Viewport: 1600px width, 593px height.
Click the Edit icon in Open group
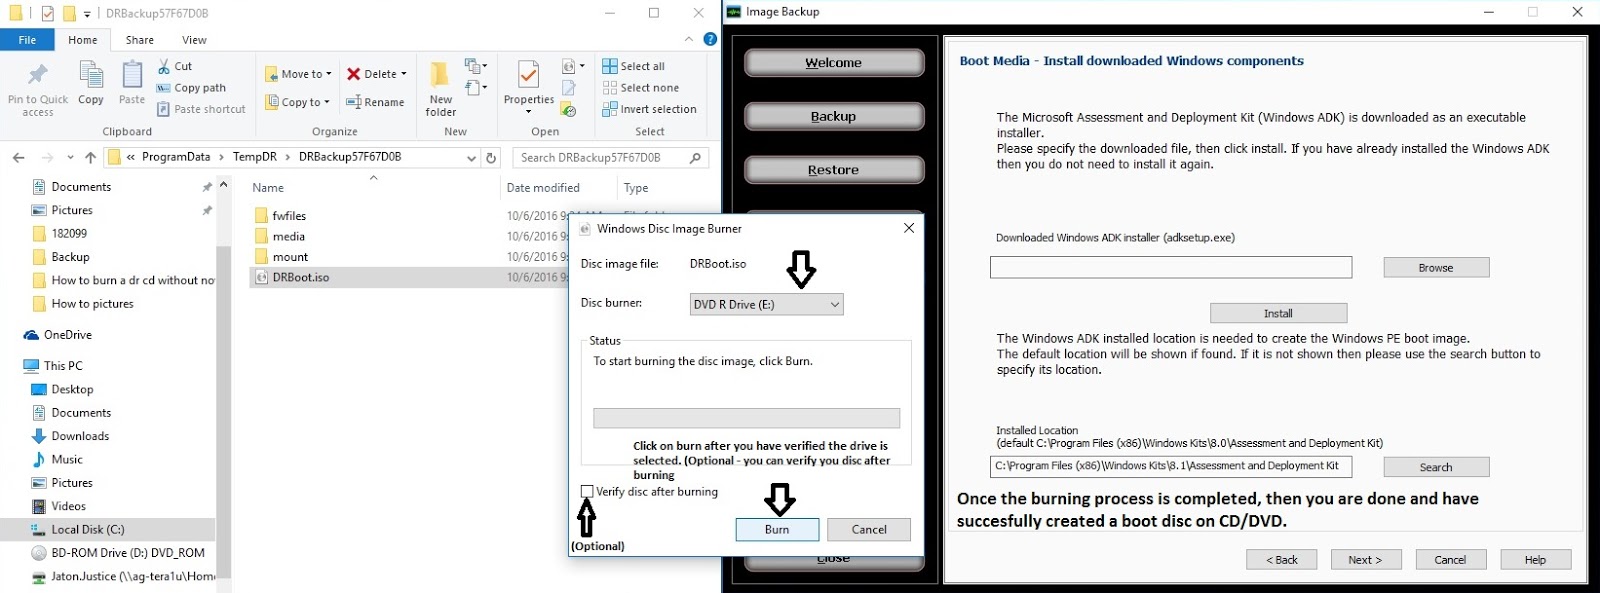569,88
